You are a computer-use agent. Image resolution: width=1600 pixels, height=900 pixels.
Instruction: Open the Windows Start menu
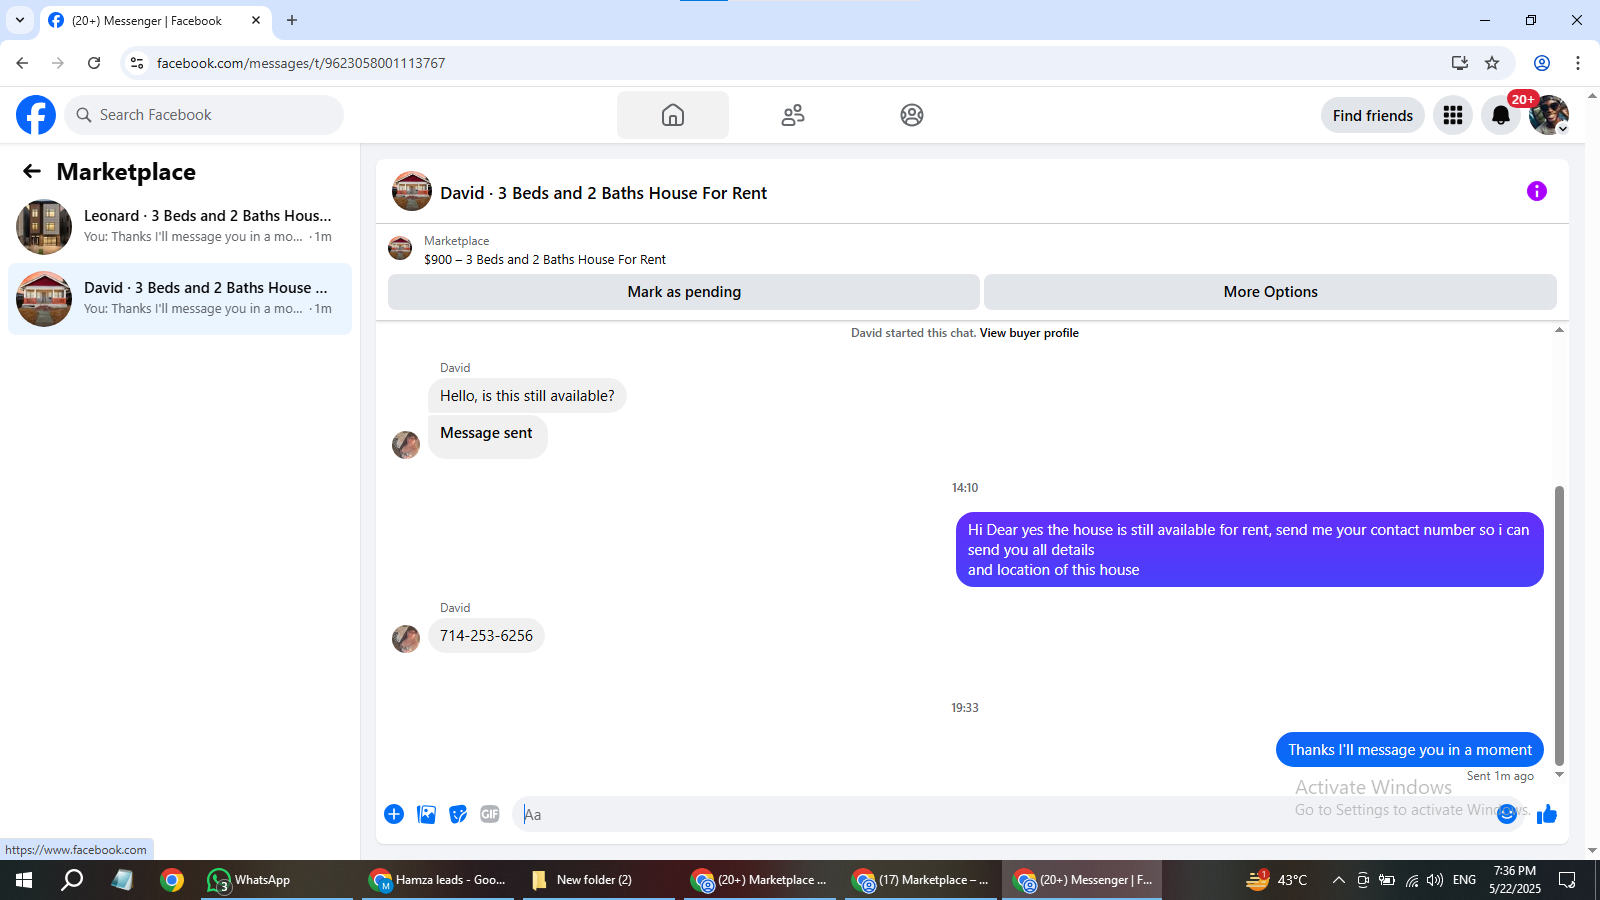click(x=24, y=880)
